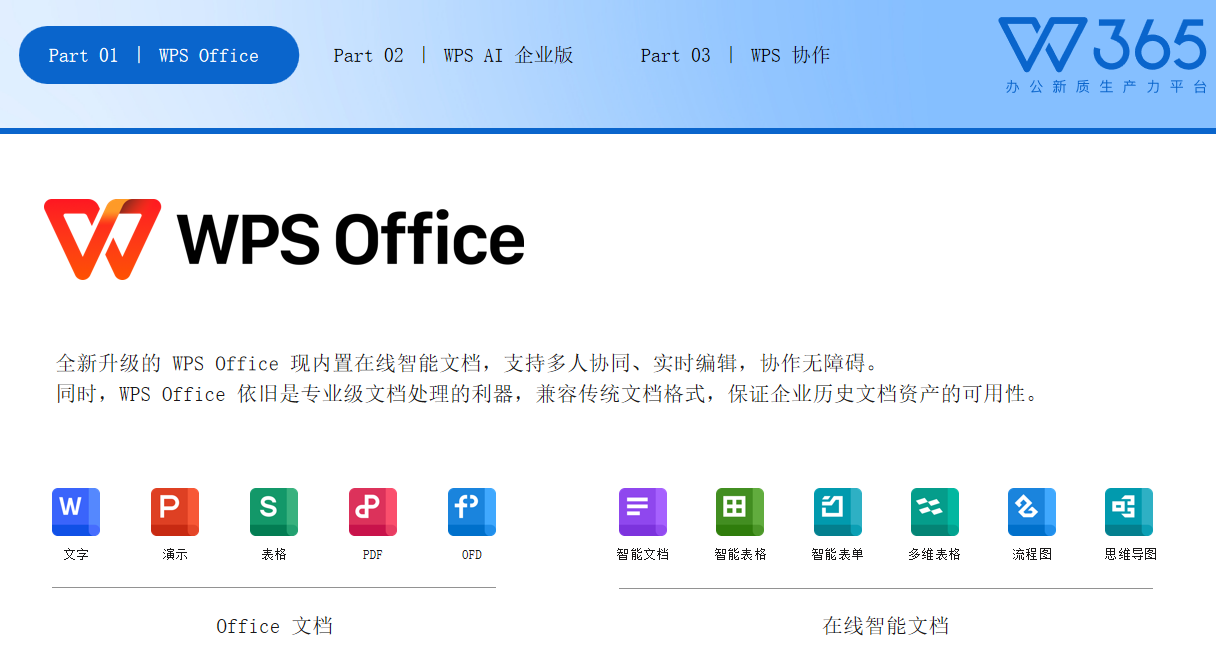Click the '多维表格' label text

point(935,554)
